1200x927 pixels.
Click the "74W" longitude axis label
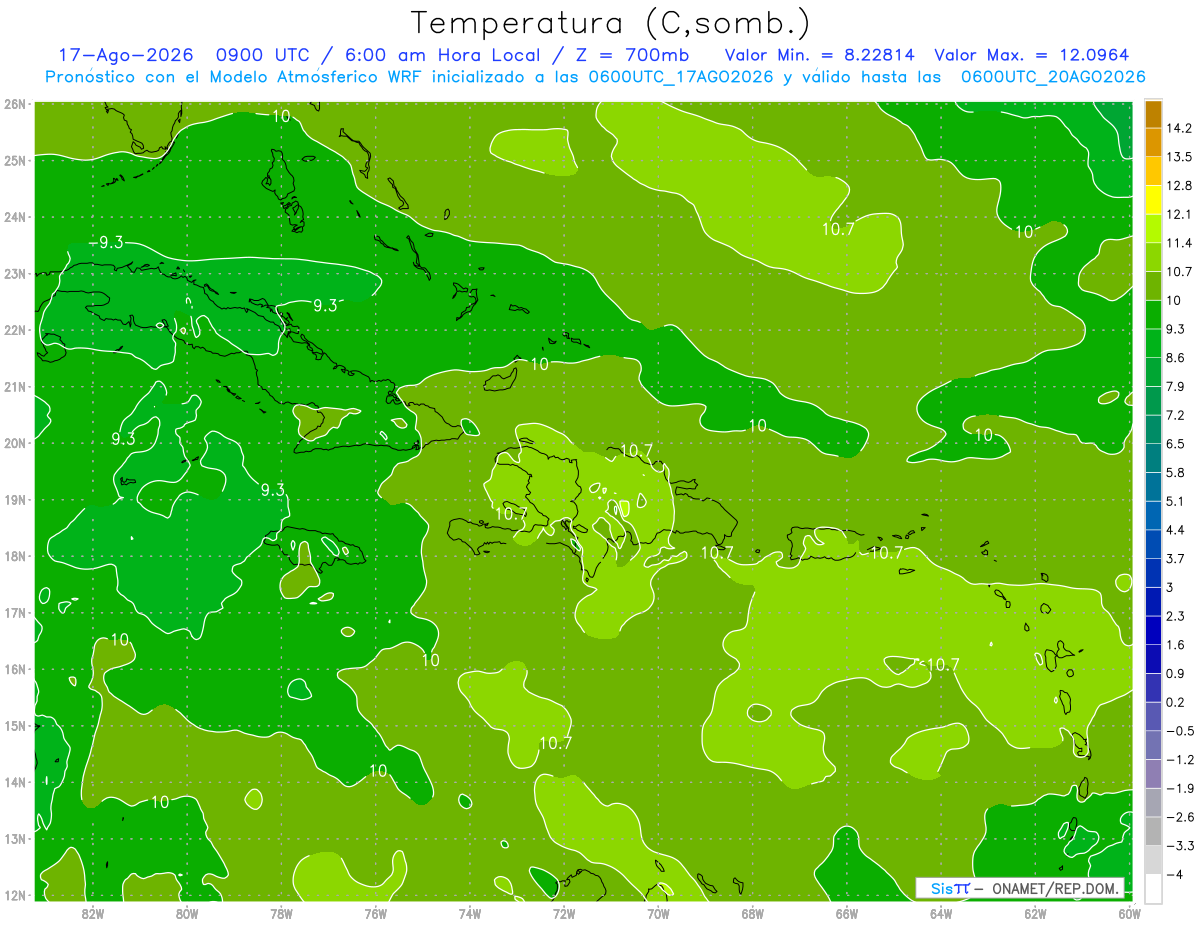point(470,913)
